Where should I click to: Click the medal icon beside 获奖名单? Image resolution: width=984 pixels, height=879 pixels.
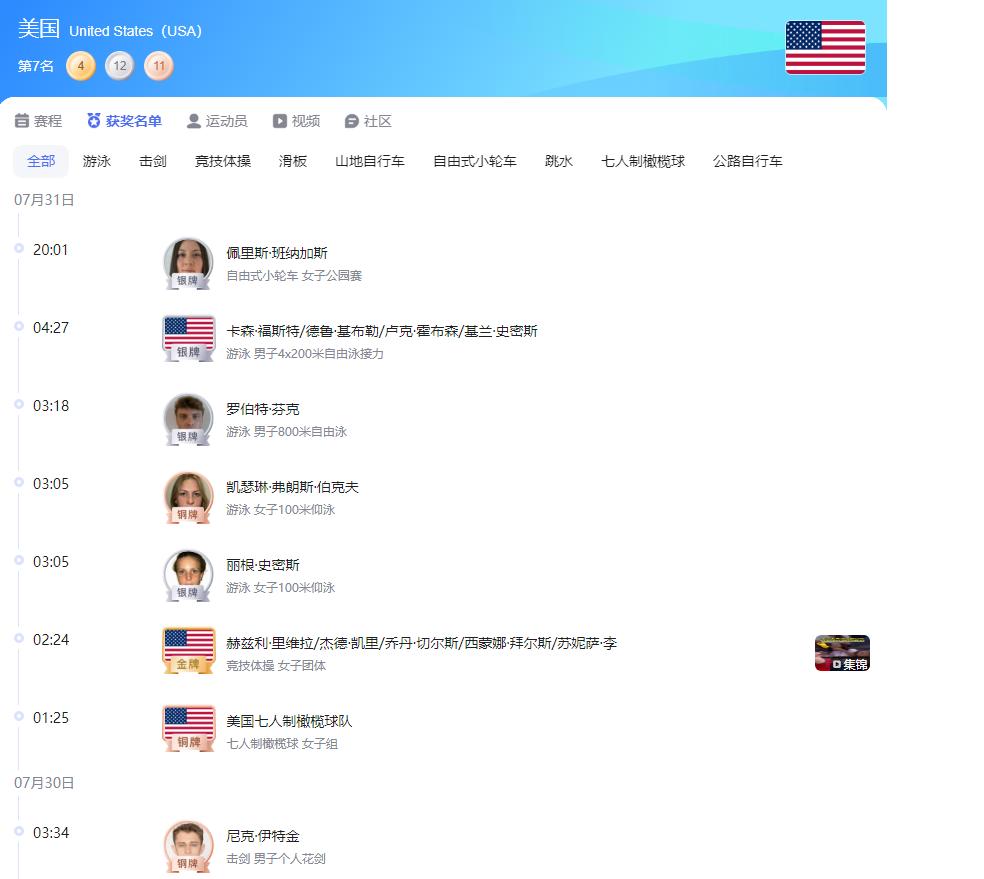pos(94,120)
